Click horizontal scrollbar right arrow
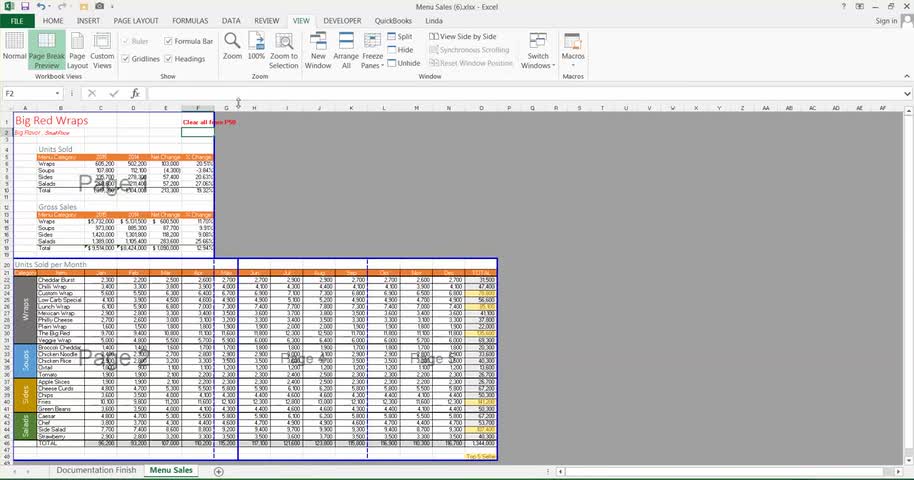This screenshot has width=914, height=480. point(899,471)
